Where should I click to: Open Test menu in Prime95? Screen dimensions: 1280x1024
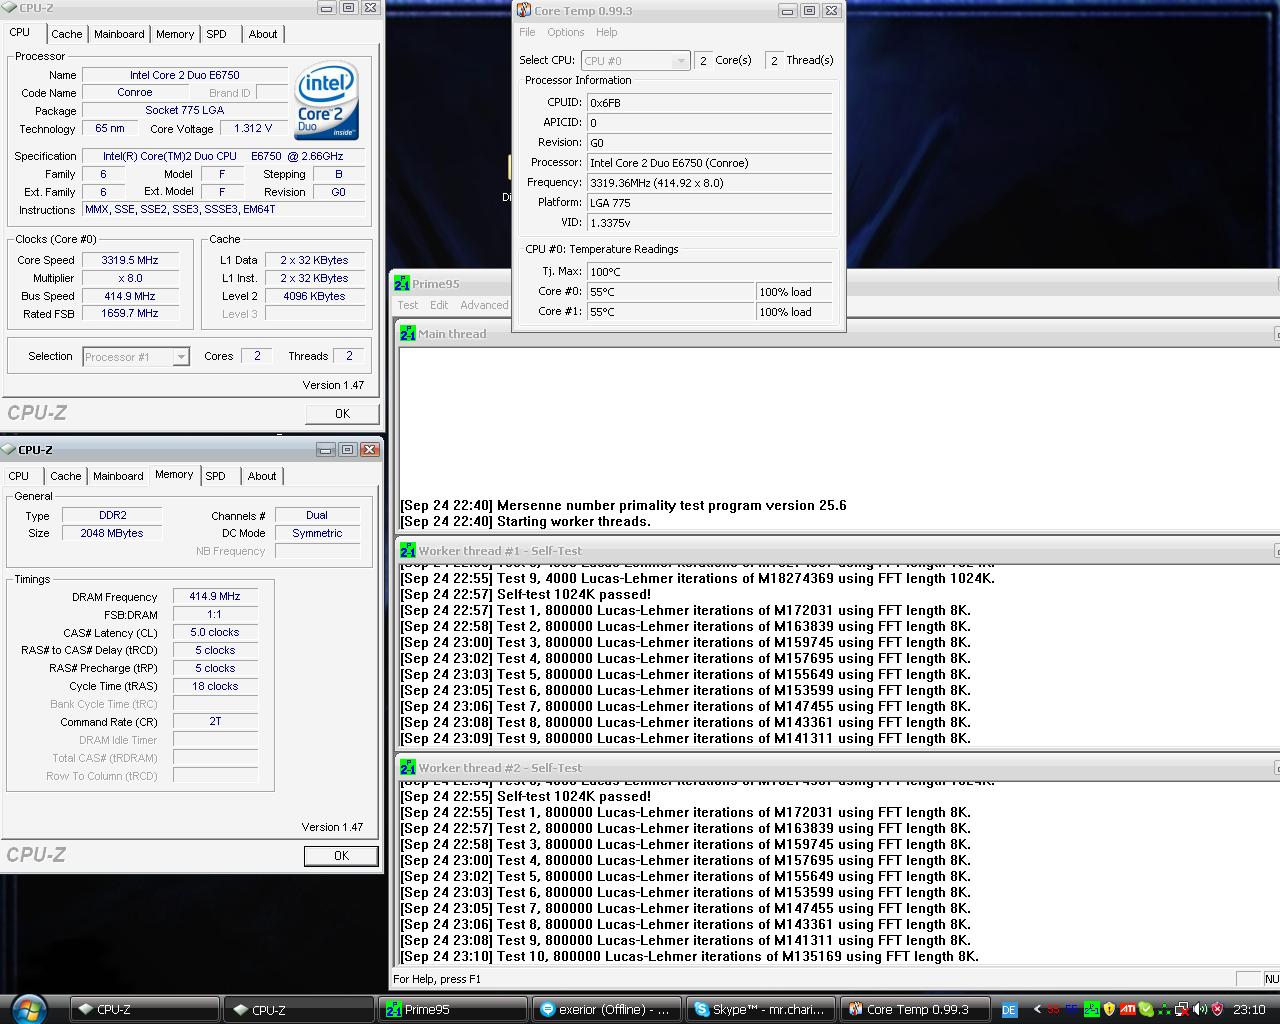point(408,305)
